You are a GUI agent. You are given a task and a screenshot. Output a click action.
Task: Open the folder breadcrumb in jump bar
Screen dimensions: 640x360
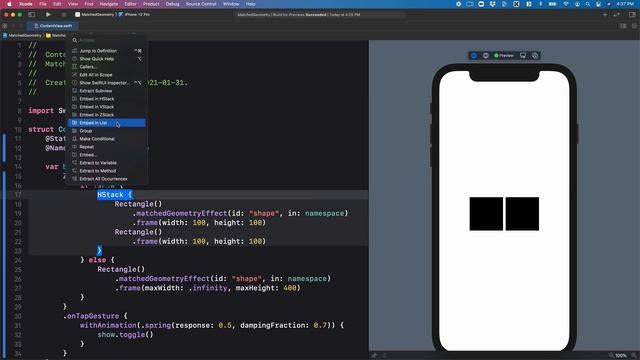pos(56,36)
